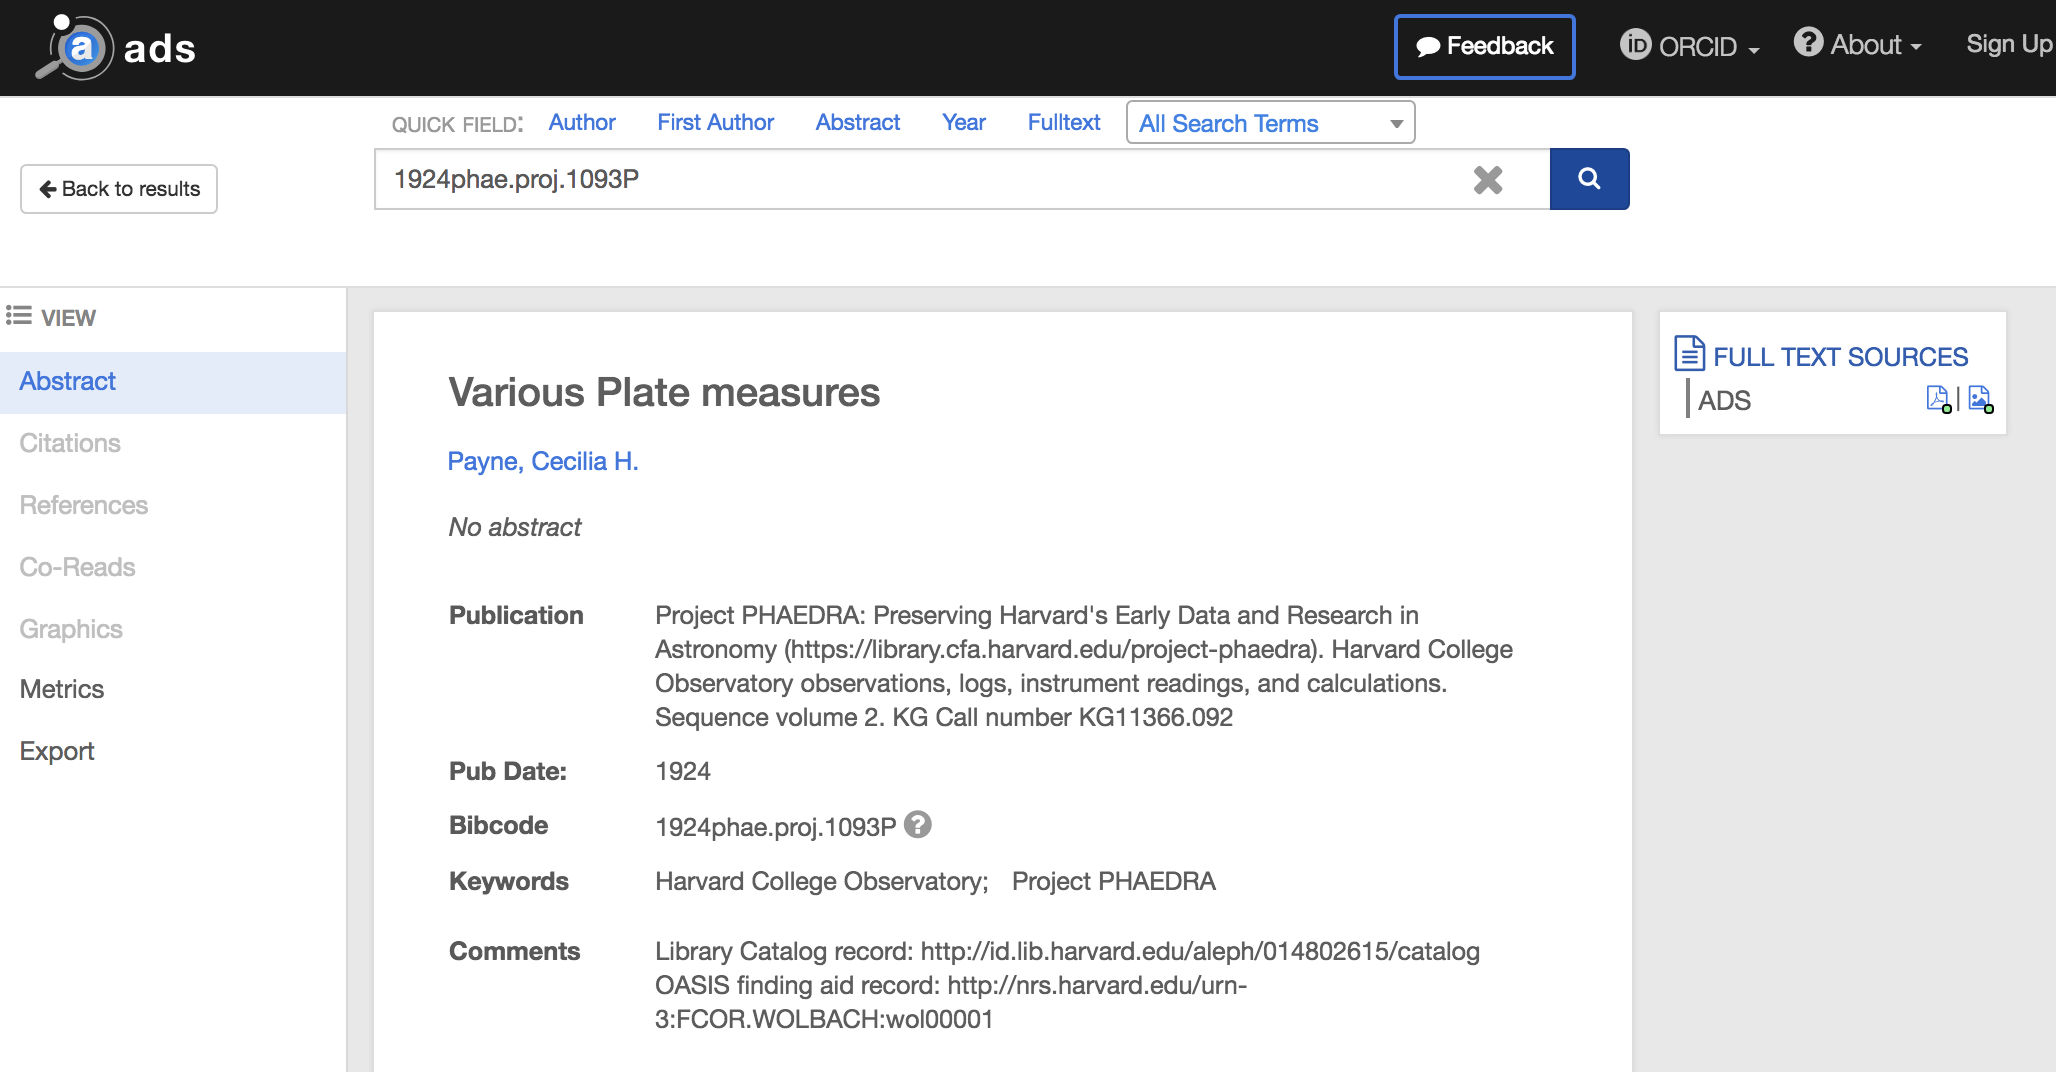Viewport: 2056px width, 1072px height.
Task: Open the ADS scanned article image icon
Action: click(x=1980, y=400)
